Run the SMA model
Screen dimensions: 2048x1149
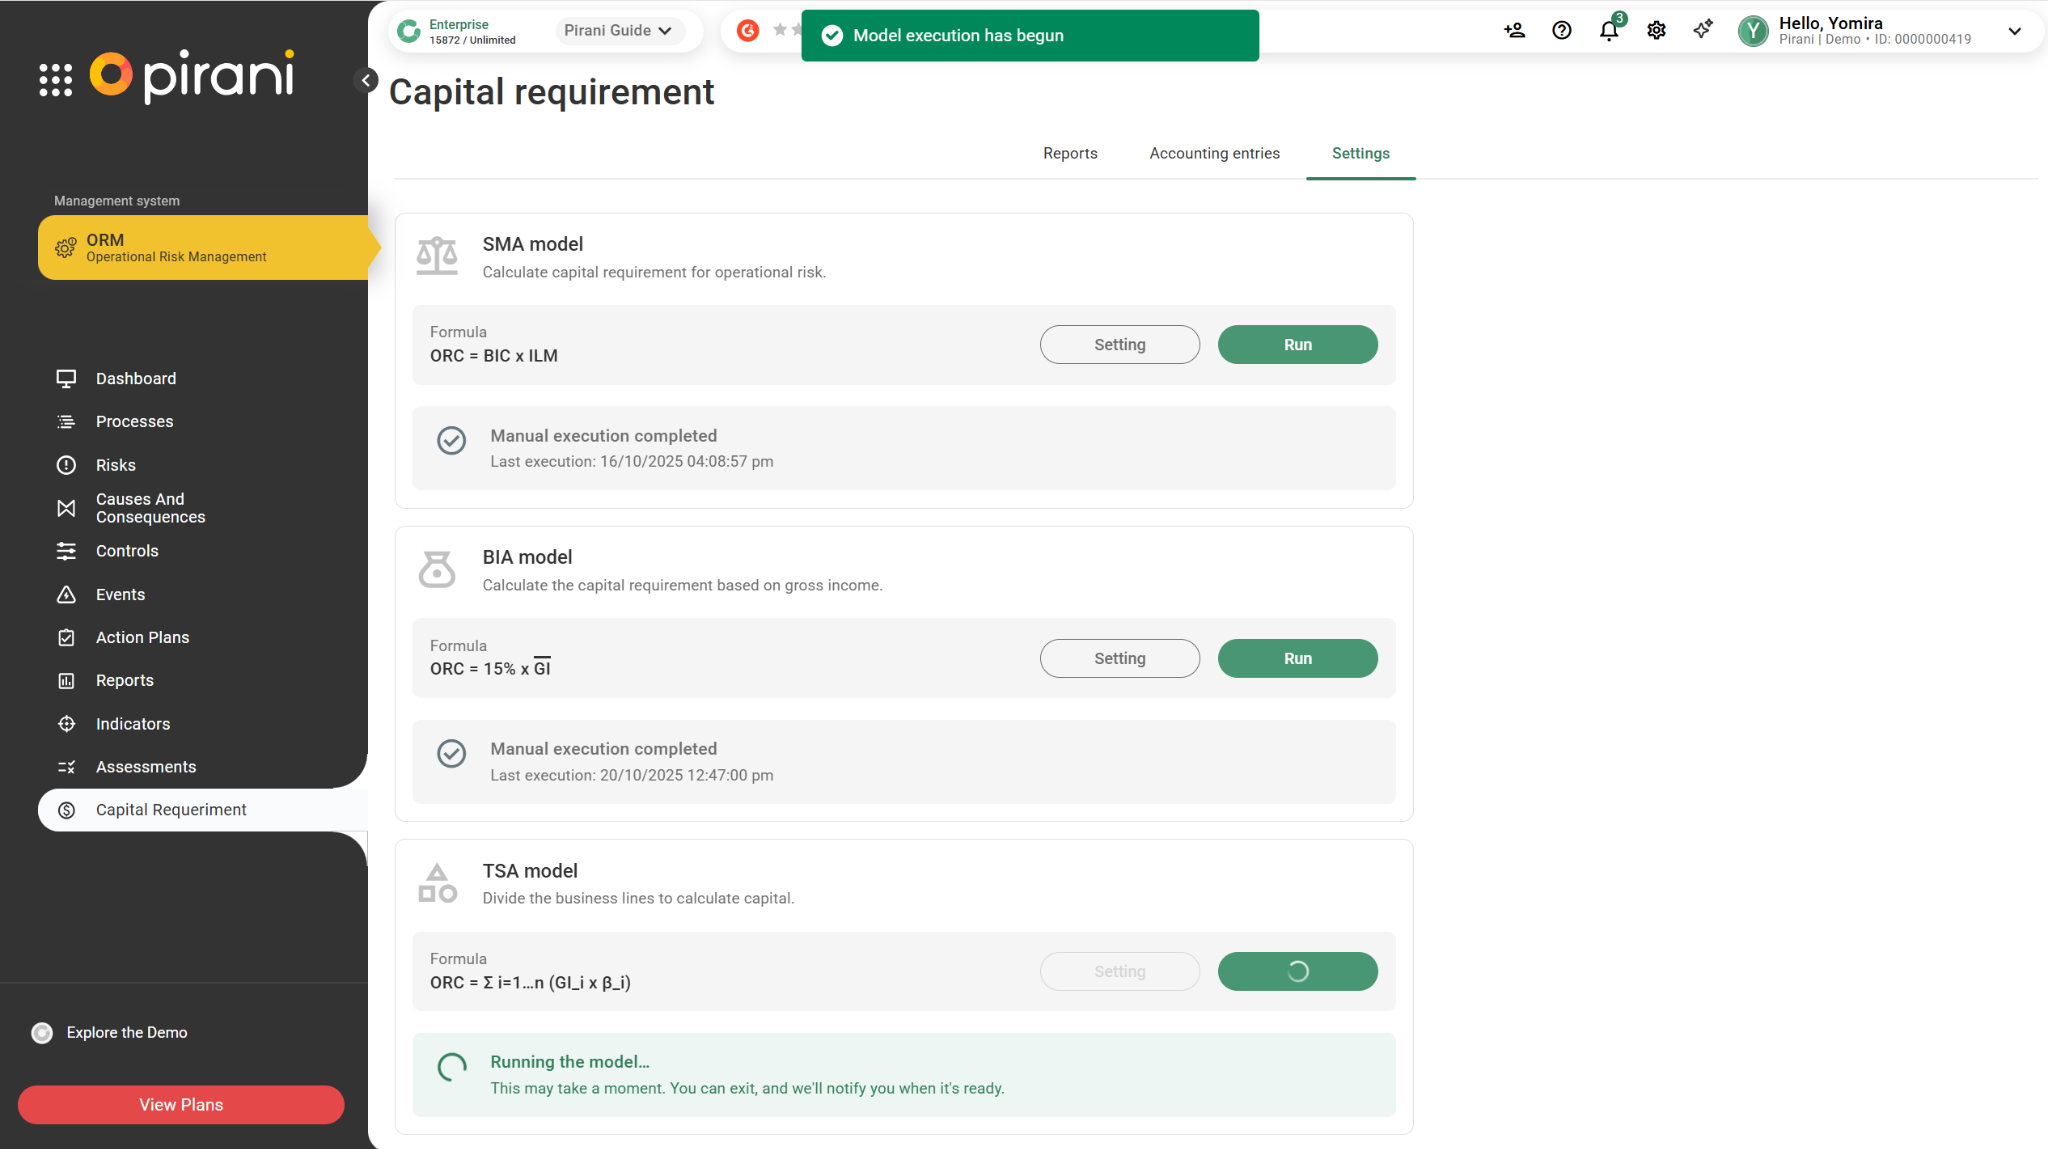tap(1297, 345)
